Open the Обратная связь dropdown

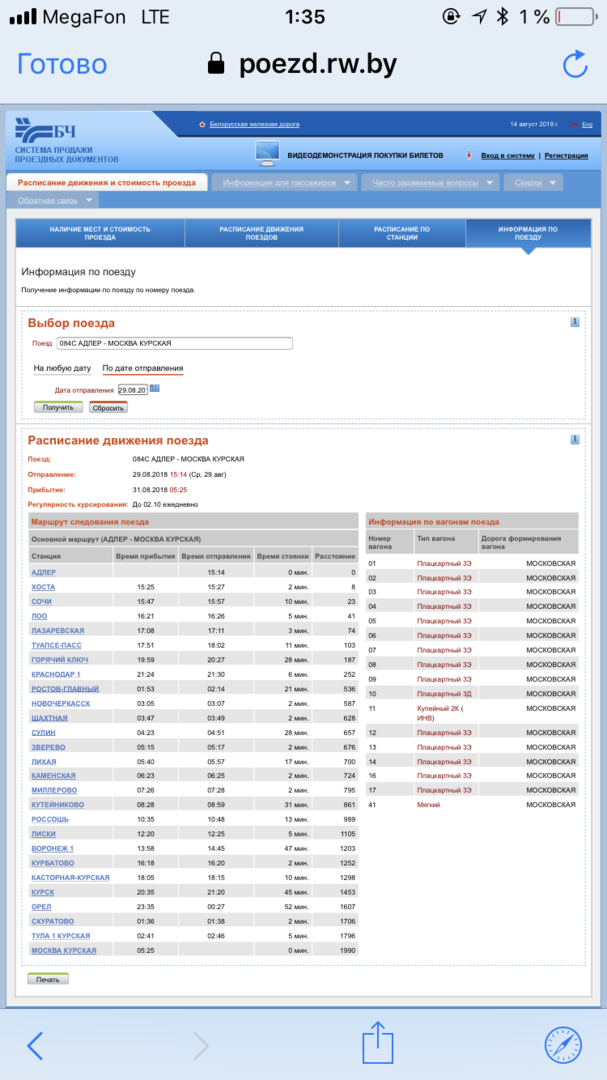coord(56,201)
